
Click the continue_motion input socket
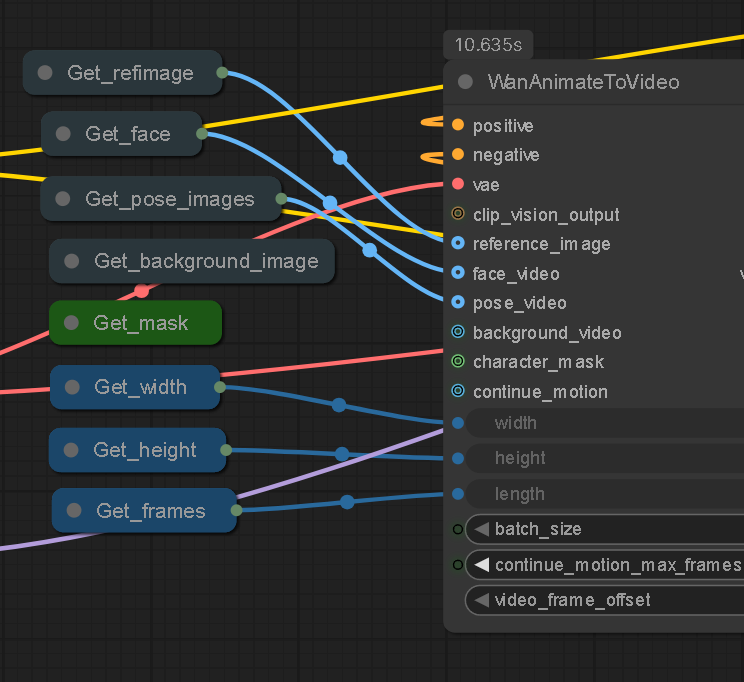coord(458,391)
